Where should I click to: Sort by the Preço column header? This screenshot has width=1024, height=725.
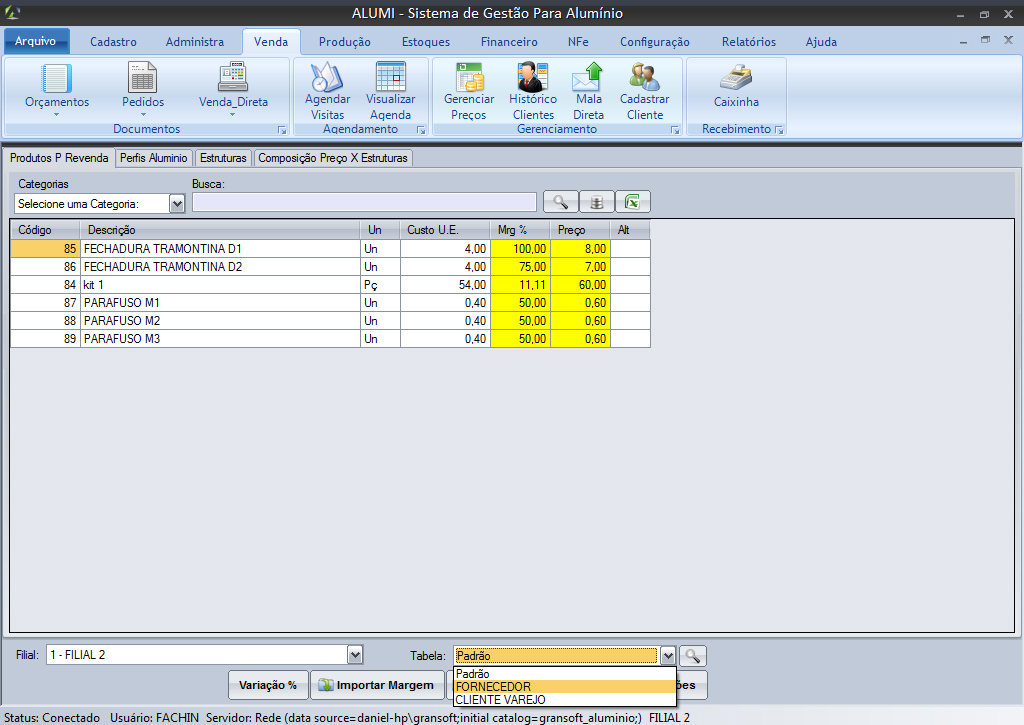pyautogui.click(x=580, y=230)
